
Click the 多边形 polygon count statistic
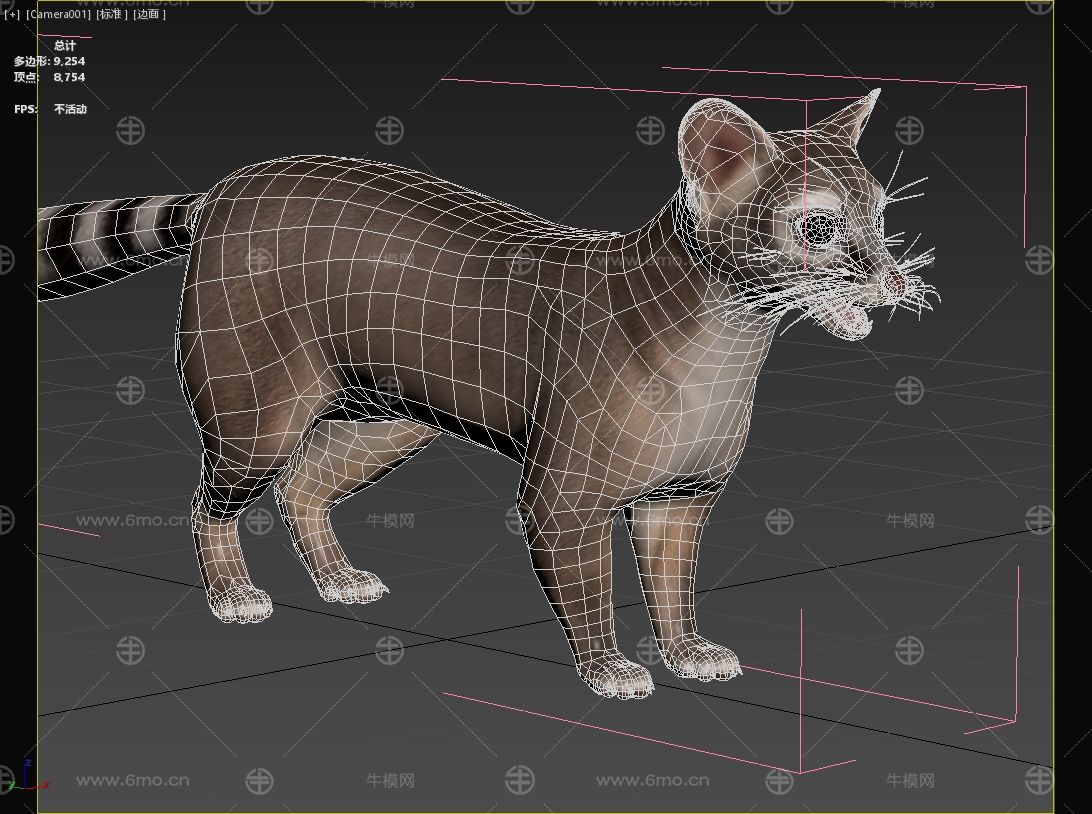click(49, 61)
